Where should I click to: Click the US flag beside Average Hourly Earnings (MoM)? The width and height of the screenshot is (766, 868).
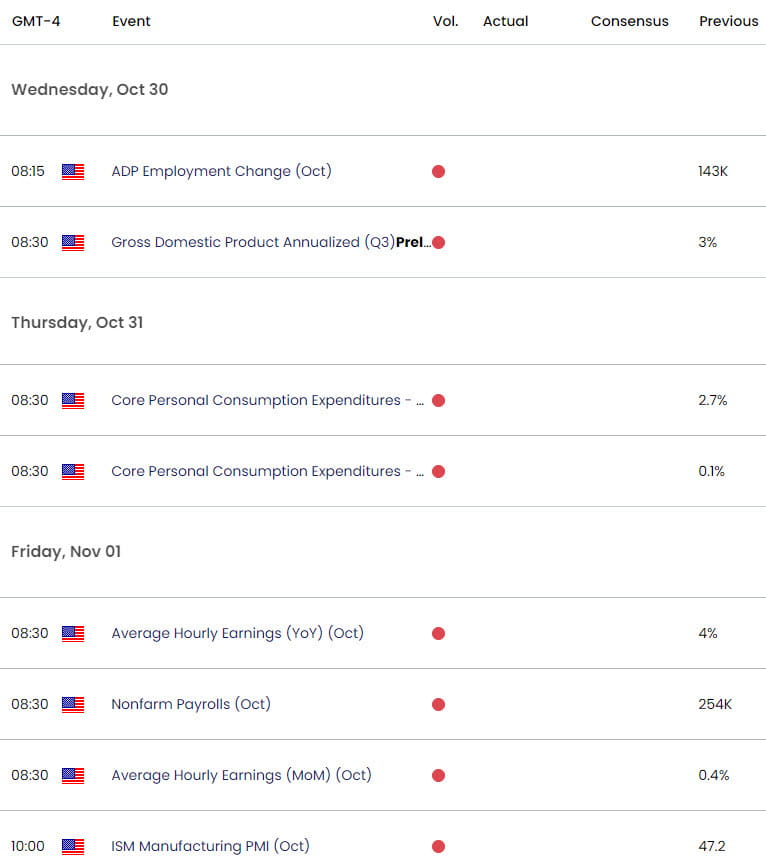(x=72, y=776)
